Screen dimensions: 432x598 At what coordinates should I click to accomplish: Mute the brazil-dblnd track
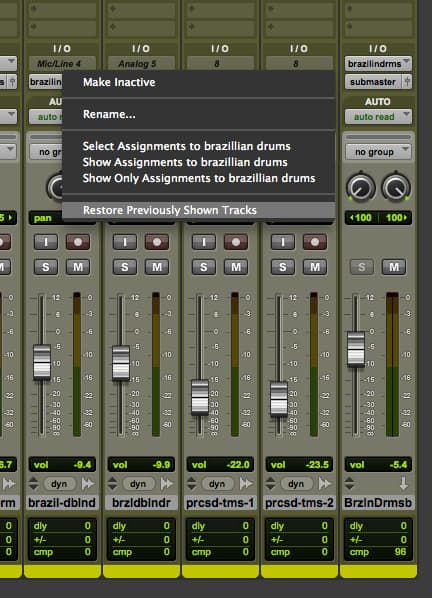point(78,267)
